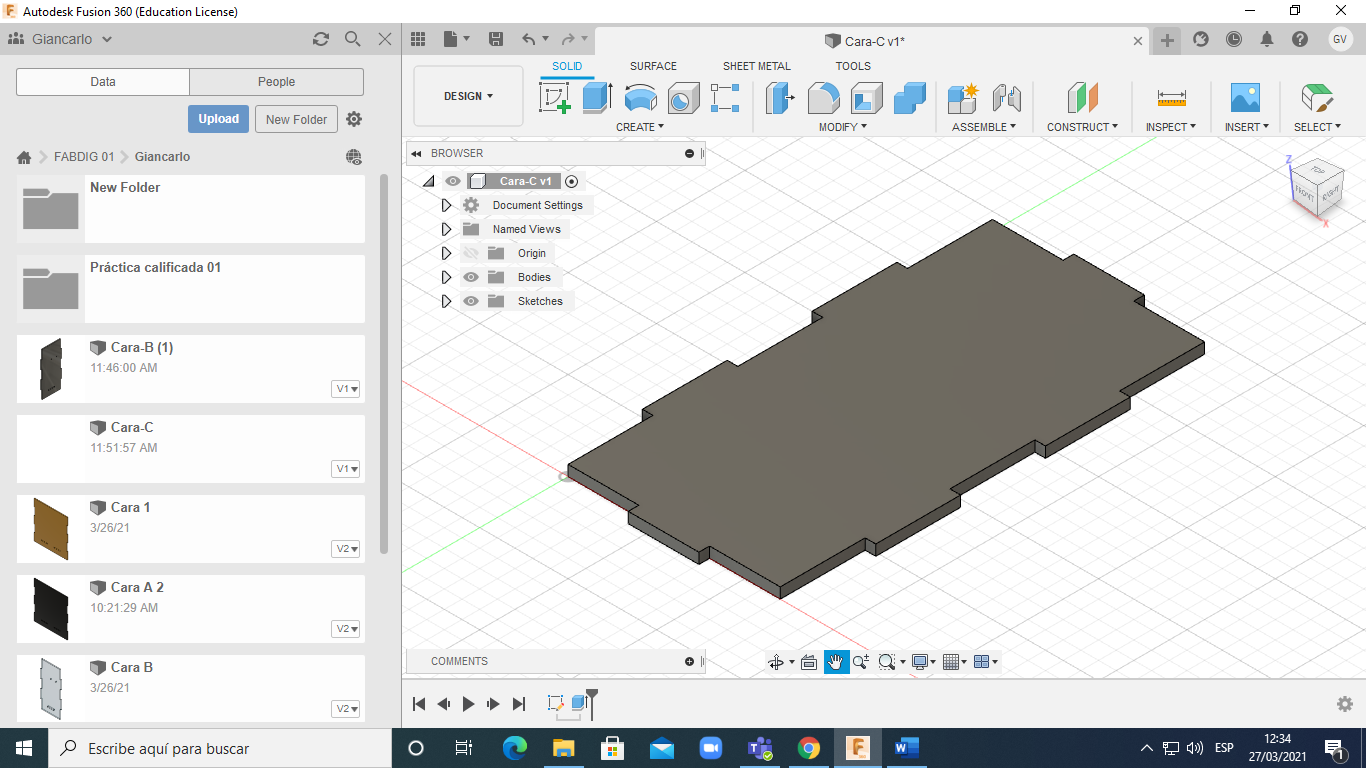
Task: Toggle Sketches folder visibility eye
Action: point(471,301)
